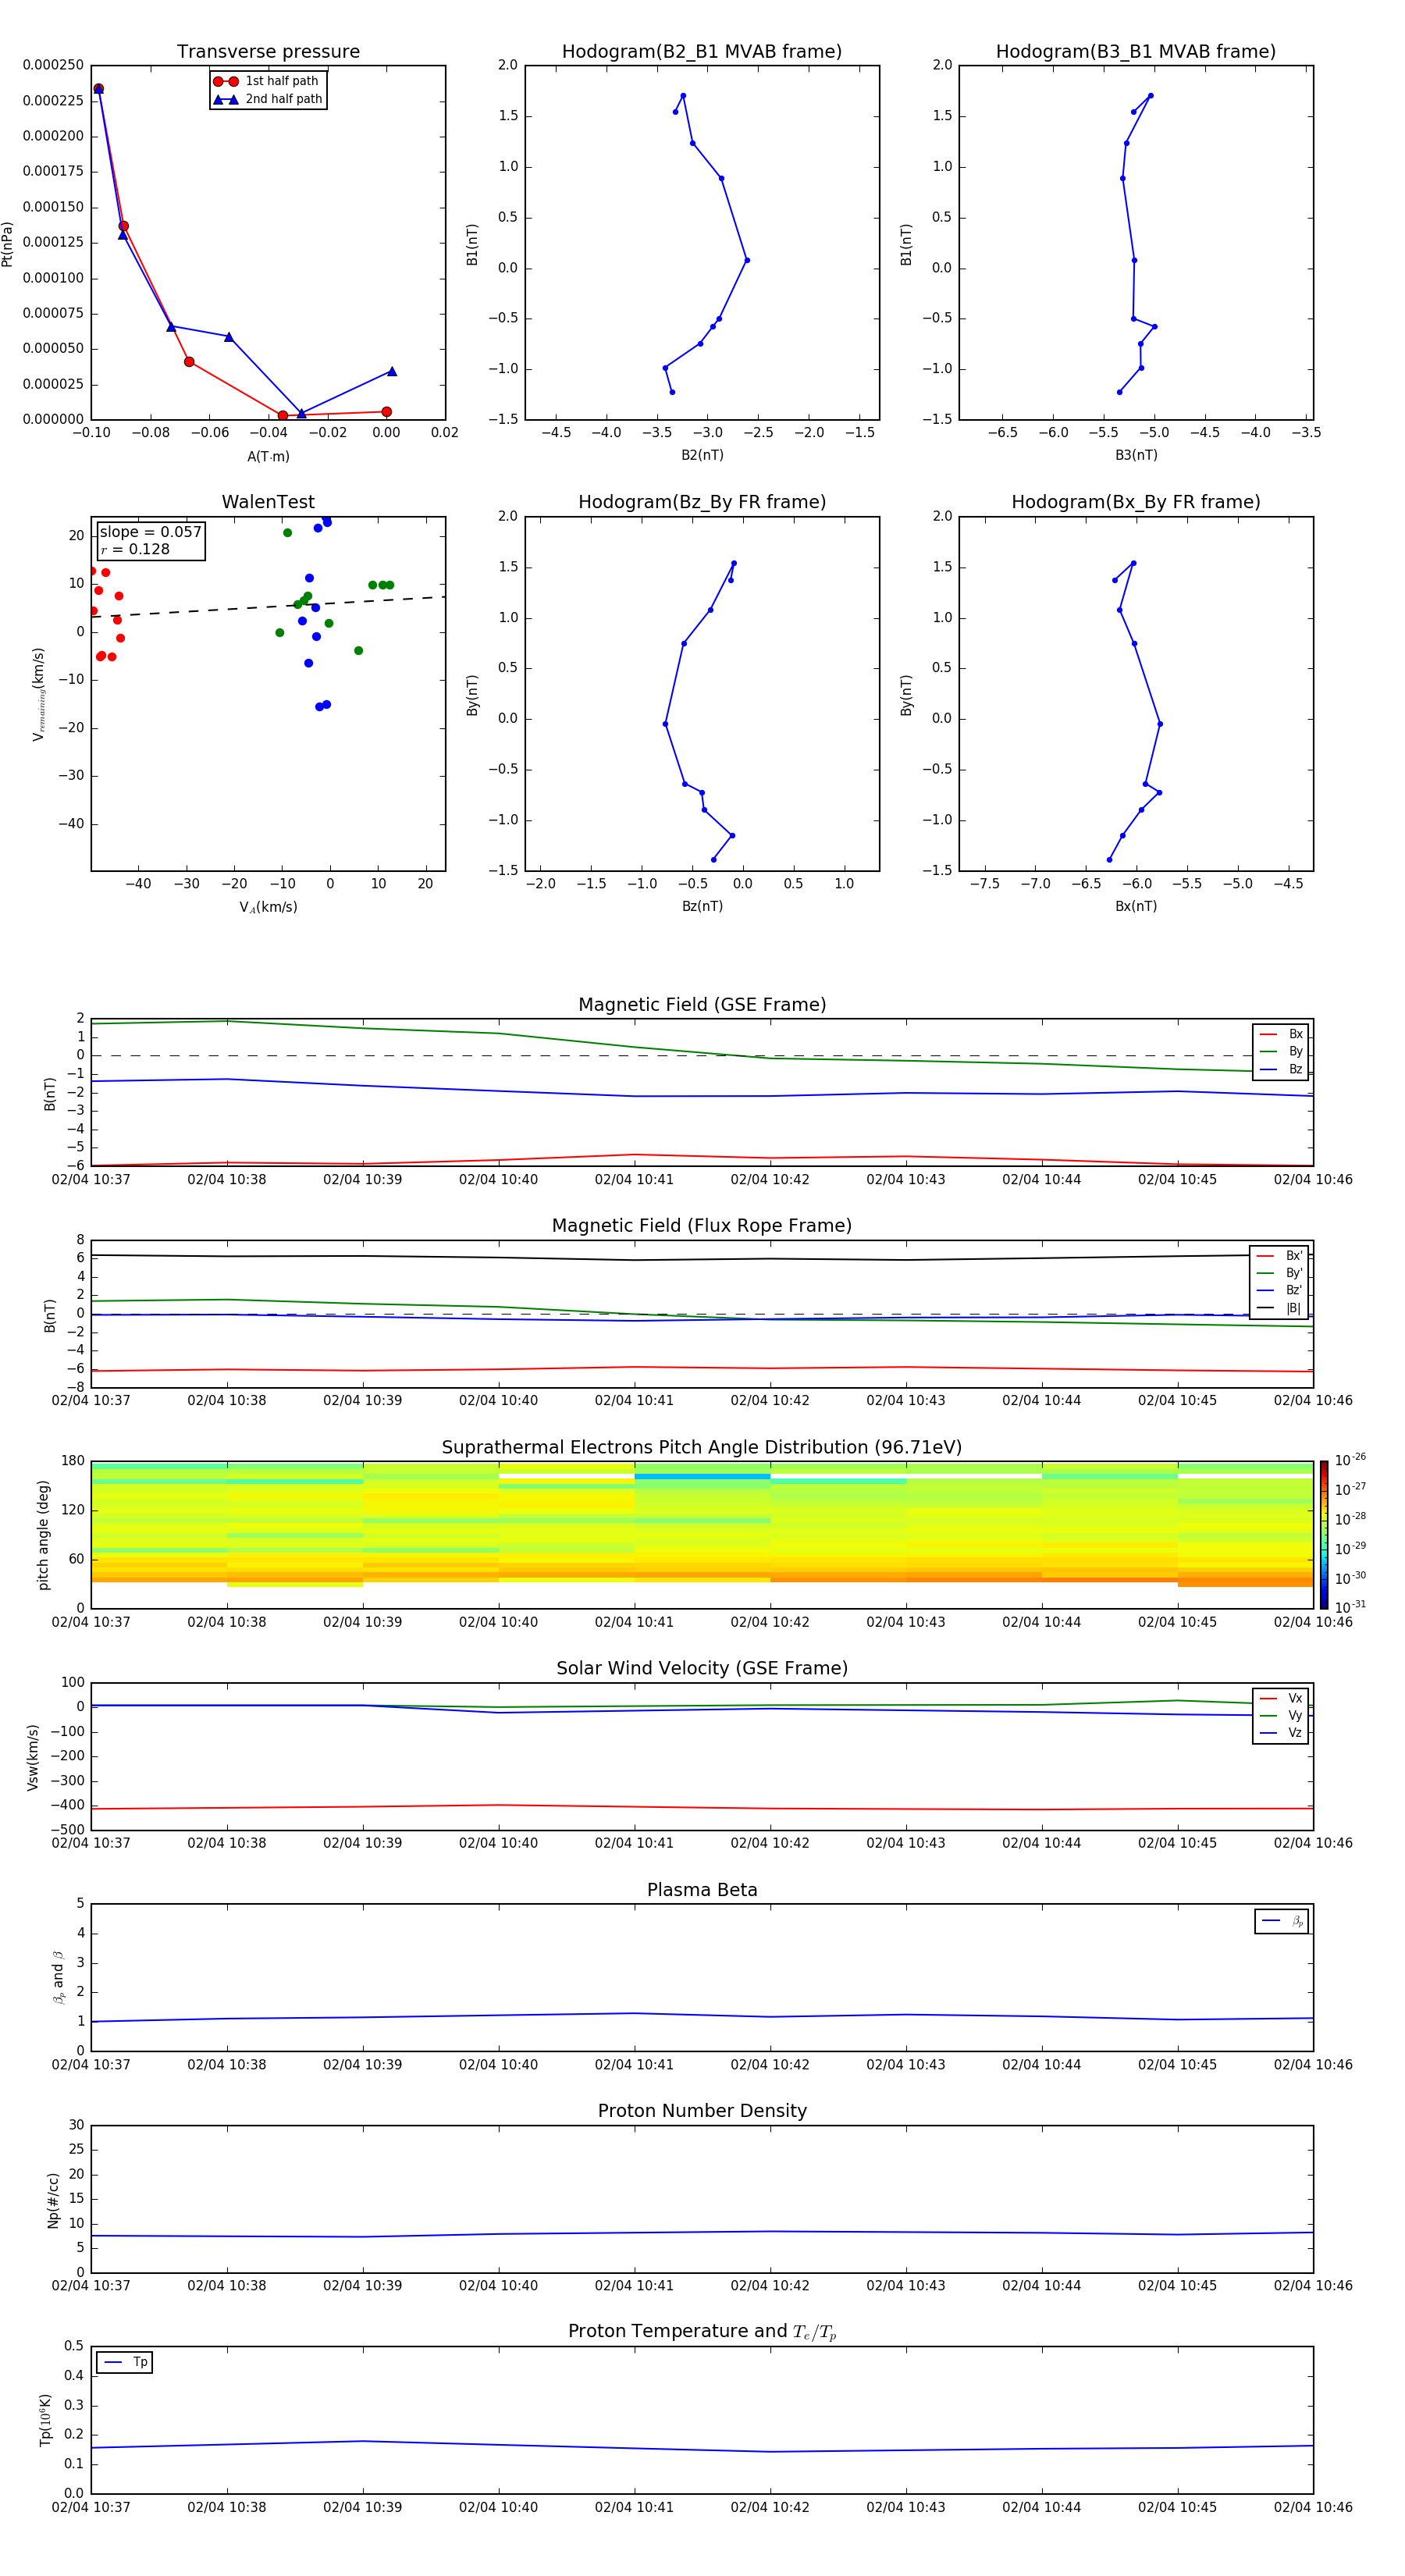Click the 'Hodogram(B2_B1 MVAB frame)' title
The width and height of the screenshot is (1405, 2576).
pyautogui.click(x=702, y=52)
